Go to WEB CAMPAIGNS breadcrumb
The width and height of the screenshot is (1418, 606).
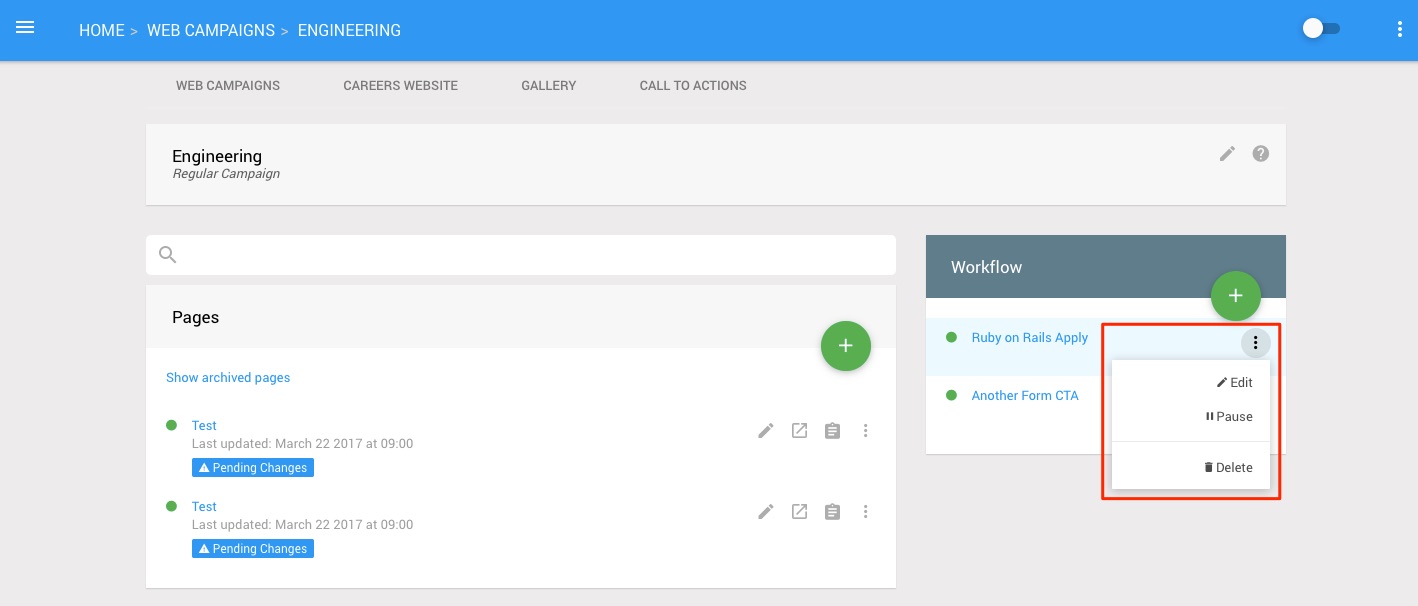click(x=210, y=30)
